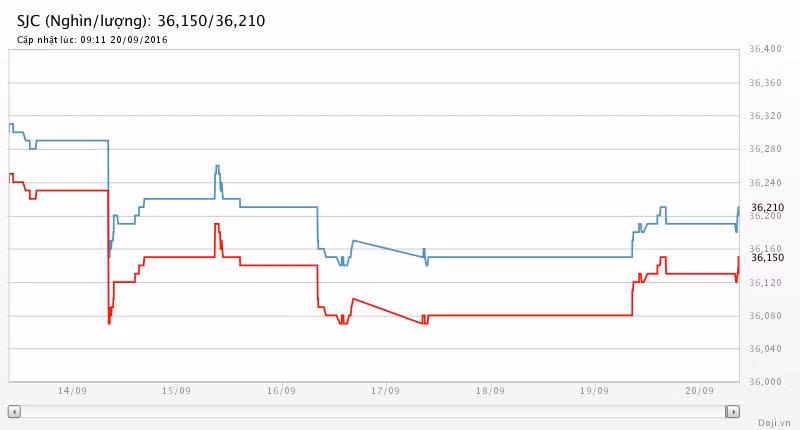Click the SJC chart title text
Screen dimensions: 800x430
(x=141, y=20)
